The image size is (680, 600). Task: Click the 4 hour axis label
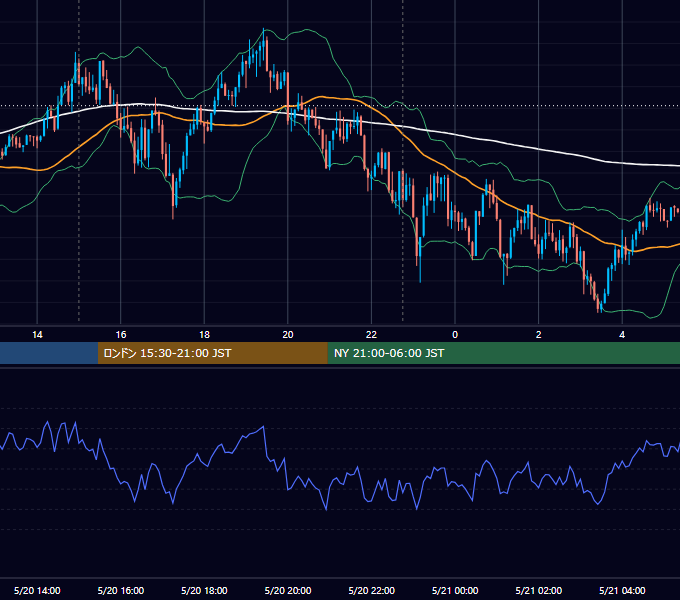click(x=622, y=335)
